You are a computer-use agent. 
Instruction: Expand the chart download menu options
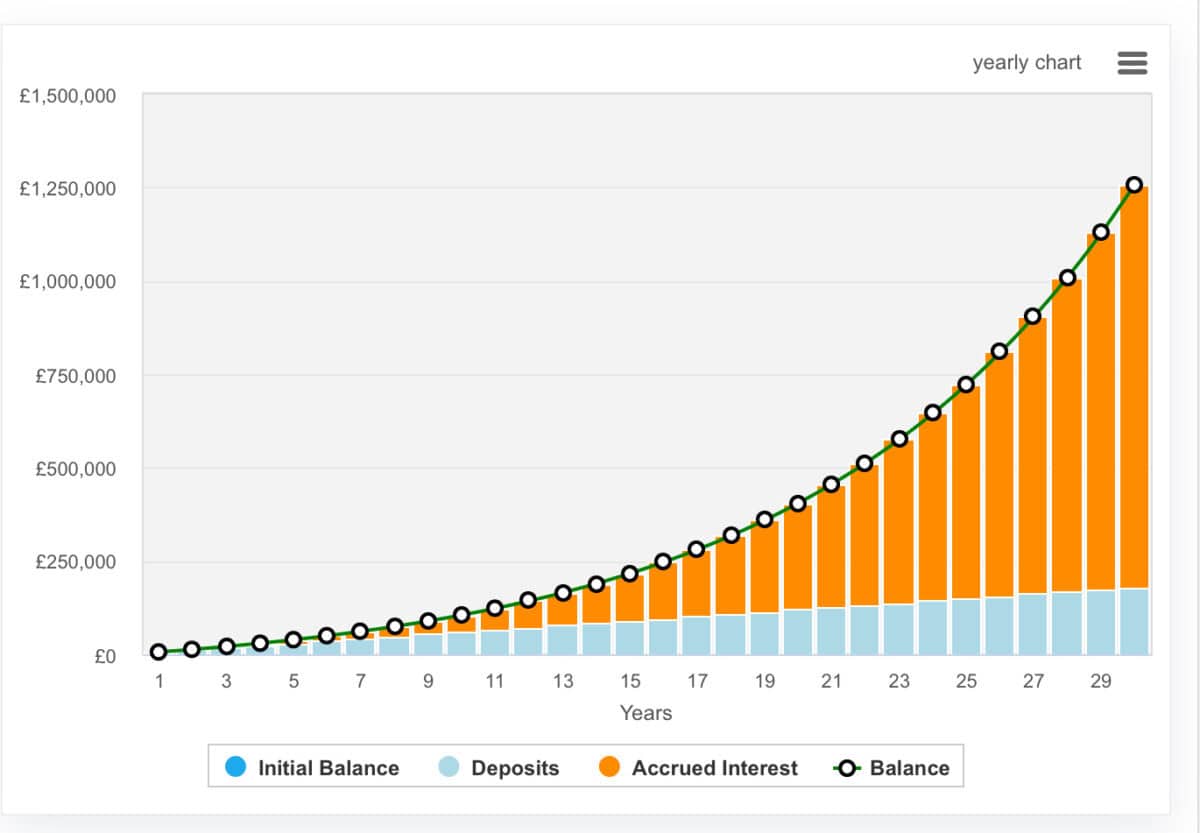coord(1132,62)
